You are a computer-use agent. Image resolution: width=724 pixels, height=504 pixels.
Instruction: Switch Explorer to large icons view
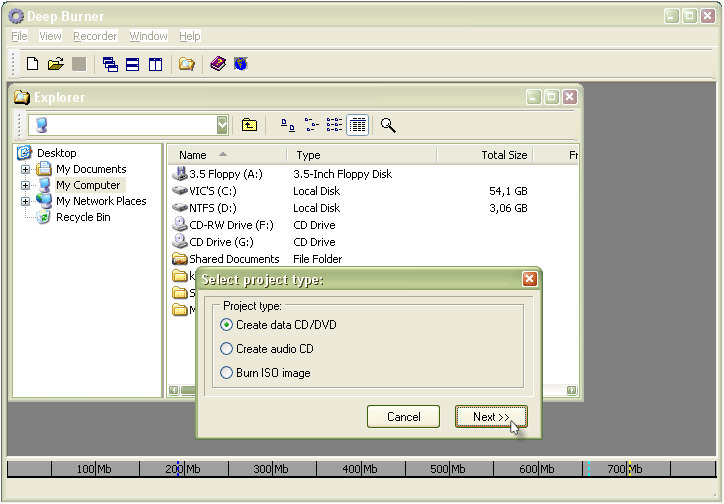click(288, 125)
